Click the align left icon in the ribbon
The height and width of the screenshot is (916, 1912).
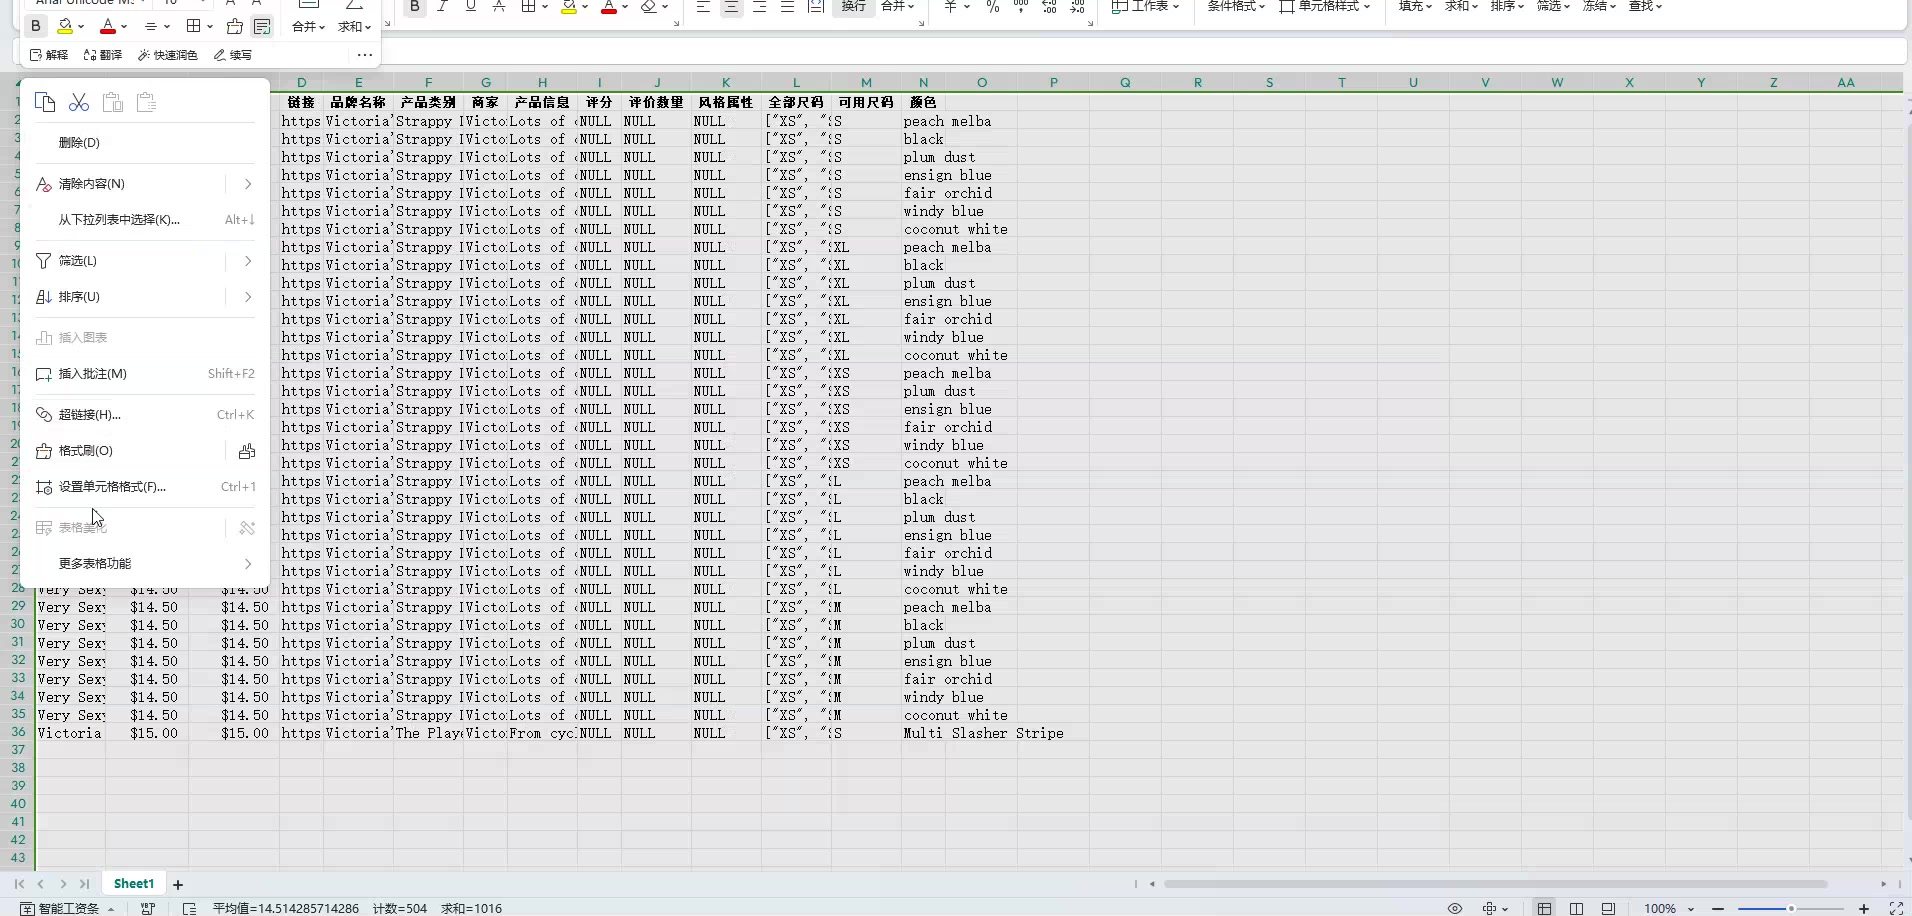pos(703,6)
